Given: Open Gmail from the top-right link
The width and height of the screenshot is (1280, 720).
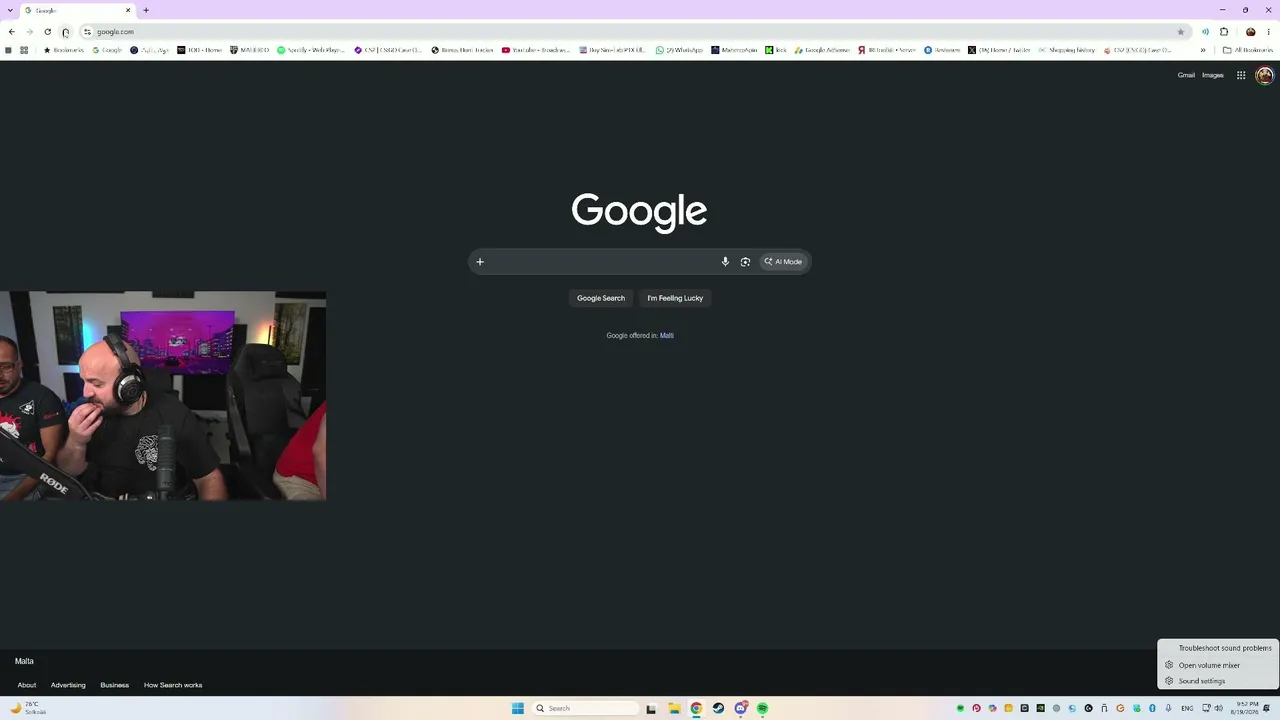Looking at the screenshot, I should pos(1186,75).
